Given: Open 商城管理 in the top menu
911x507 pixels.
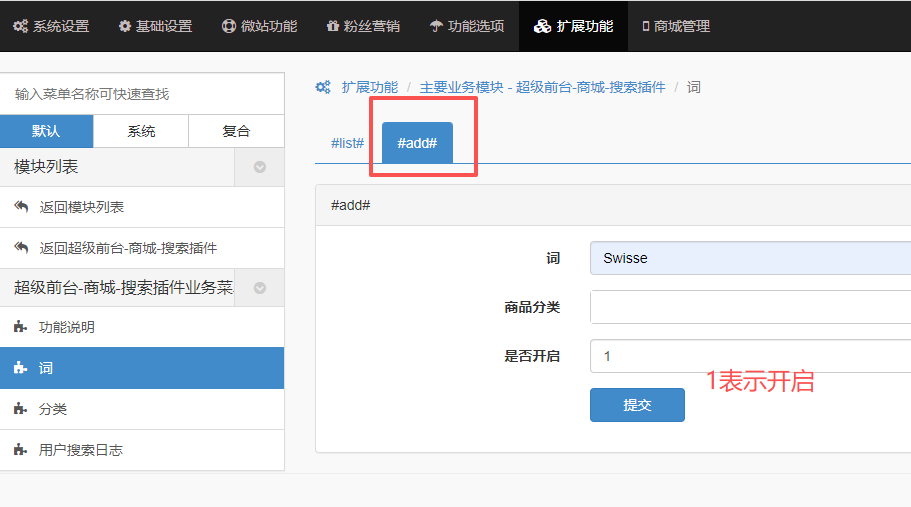Looking at the screenshot, I should 676,26.
